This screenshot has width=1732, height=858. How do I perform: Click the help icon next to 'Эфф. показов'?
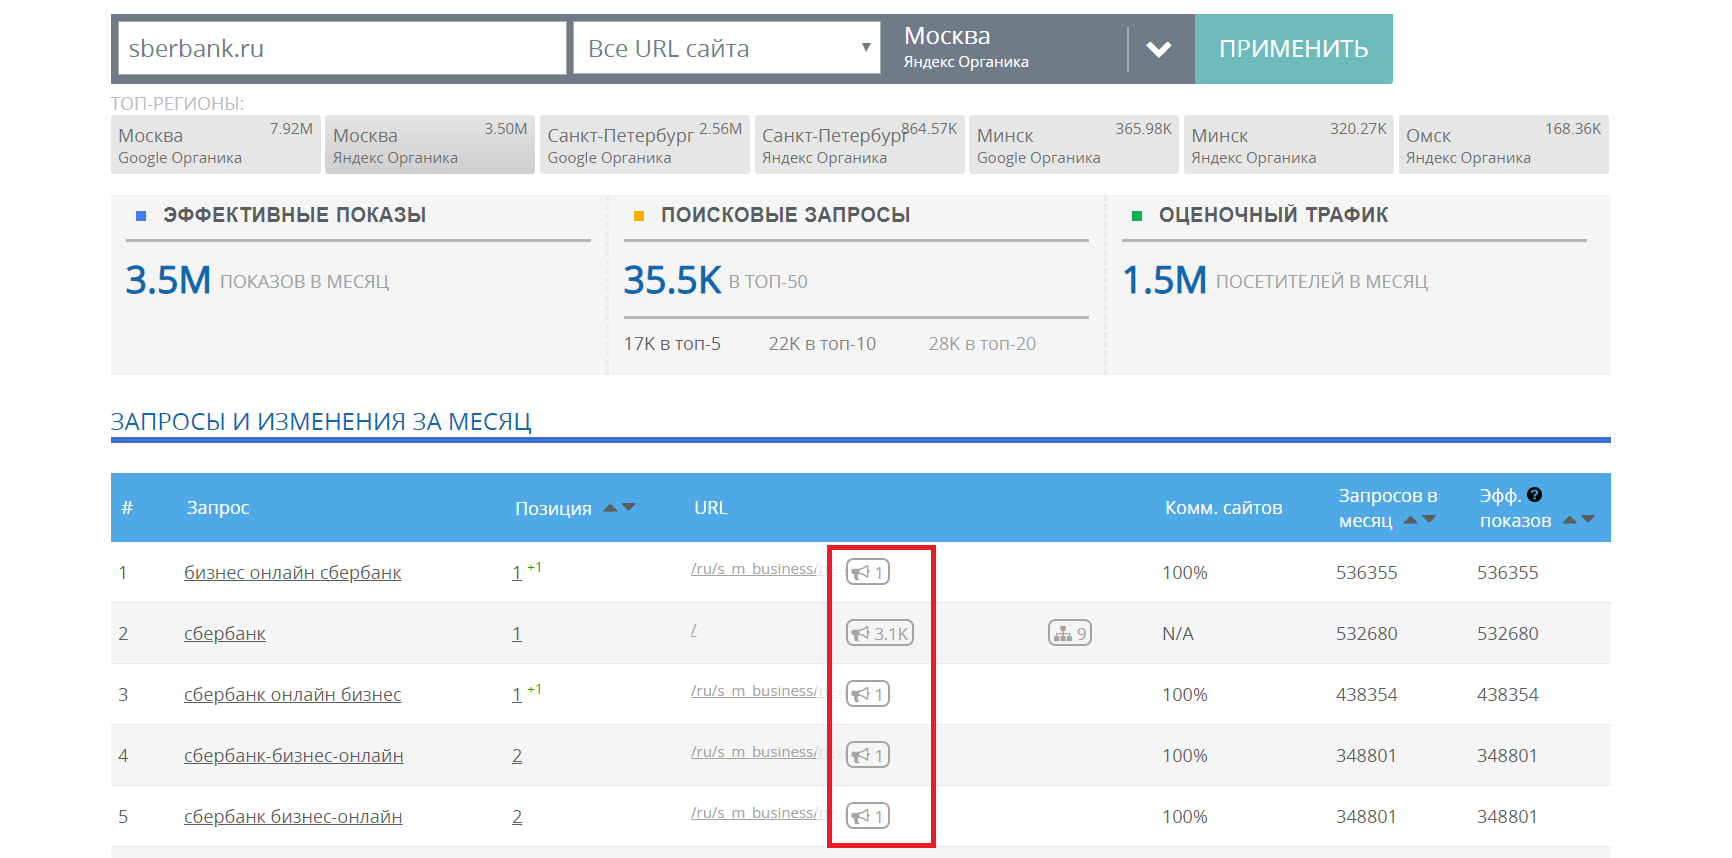[x=1535, y=495]
